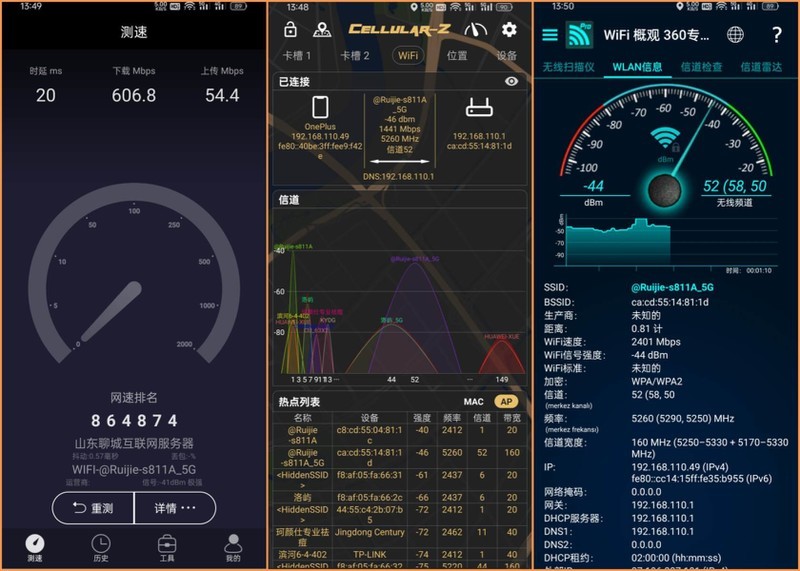Tap the SSID value @Ruijie-s811A_5G
800x571 pixels.
point(672,287)
